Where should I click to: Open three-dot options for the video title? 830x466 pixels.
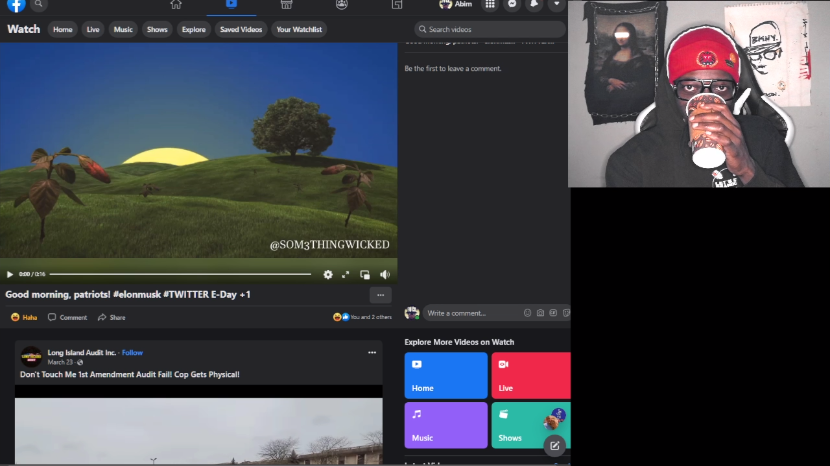coord(380,295)
